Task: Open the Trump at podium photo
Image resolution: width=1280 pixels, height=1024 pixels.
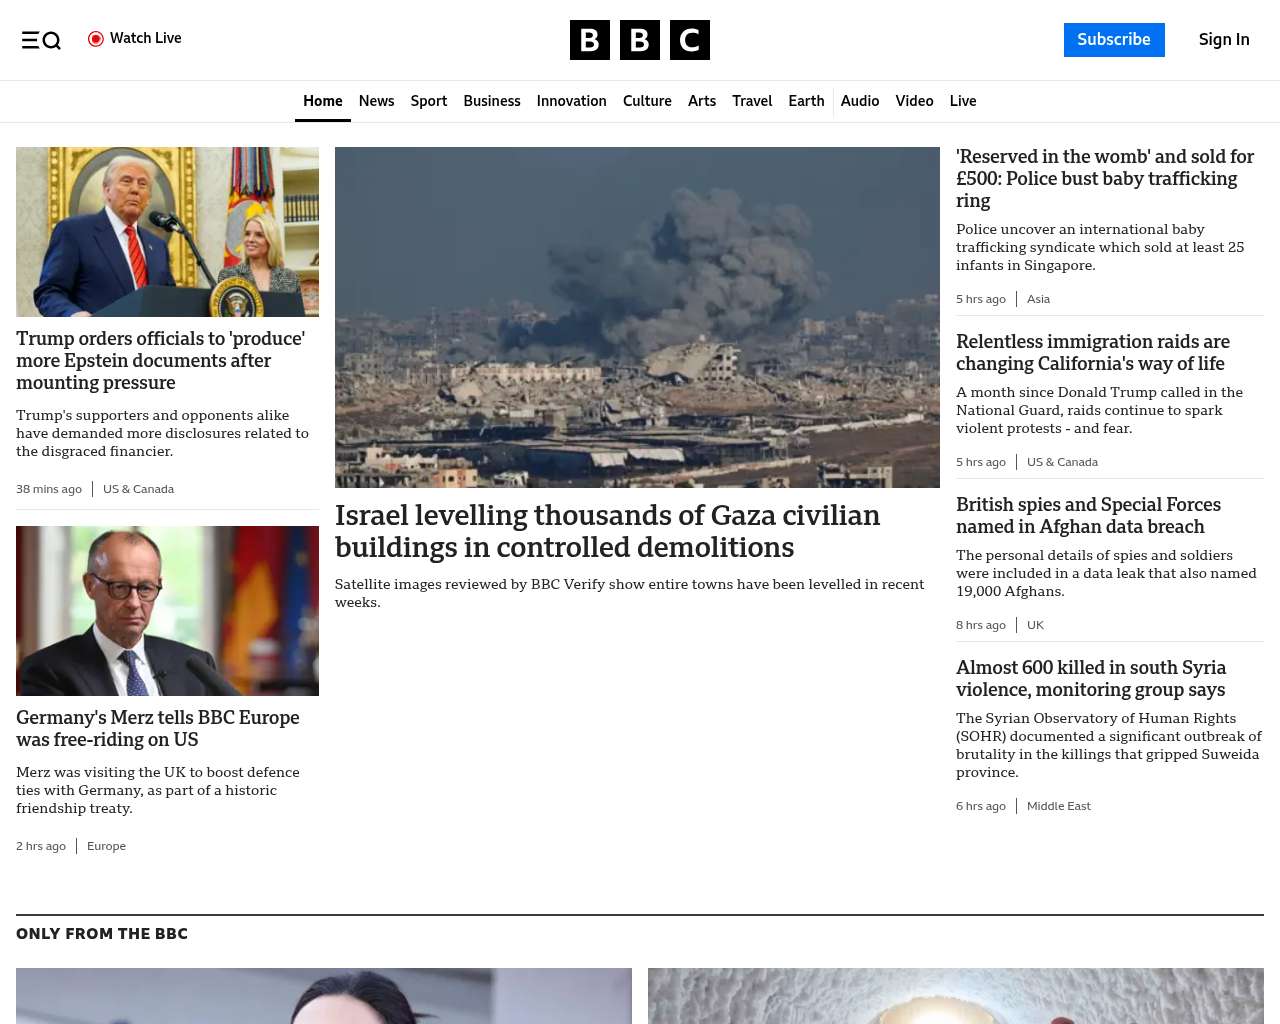Action: 167,232
